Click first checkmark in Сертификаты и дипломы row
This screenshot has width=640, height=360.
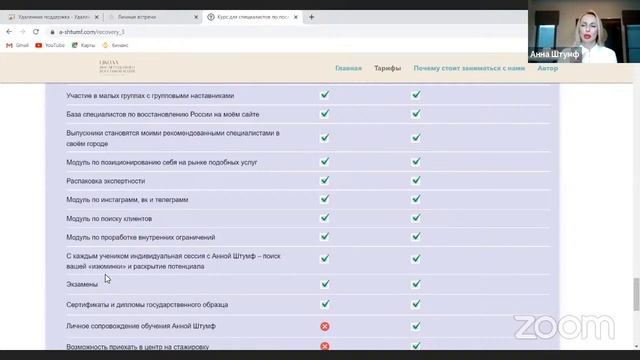point(325,304)
